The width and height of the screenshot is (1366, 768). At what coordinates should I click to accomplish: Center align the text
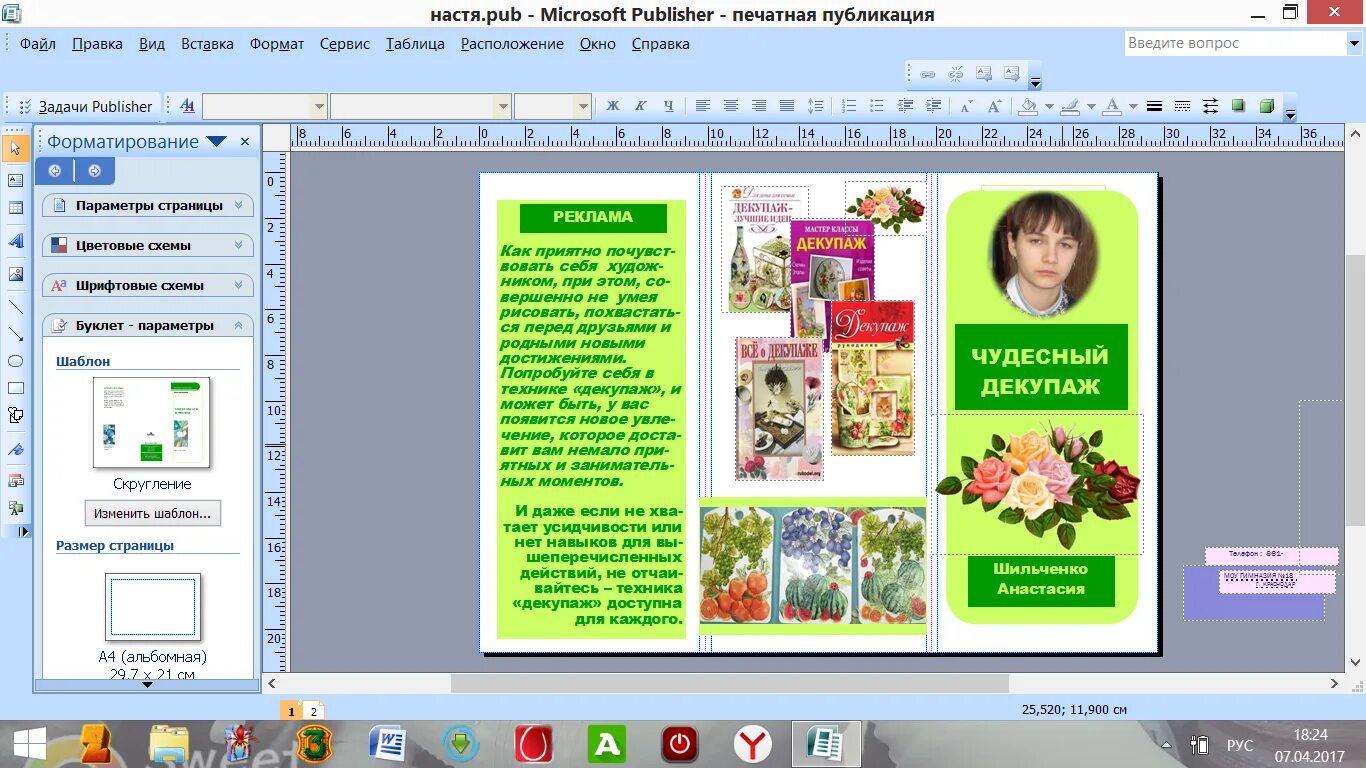[731, 106]
